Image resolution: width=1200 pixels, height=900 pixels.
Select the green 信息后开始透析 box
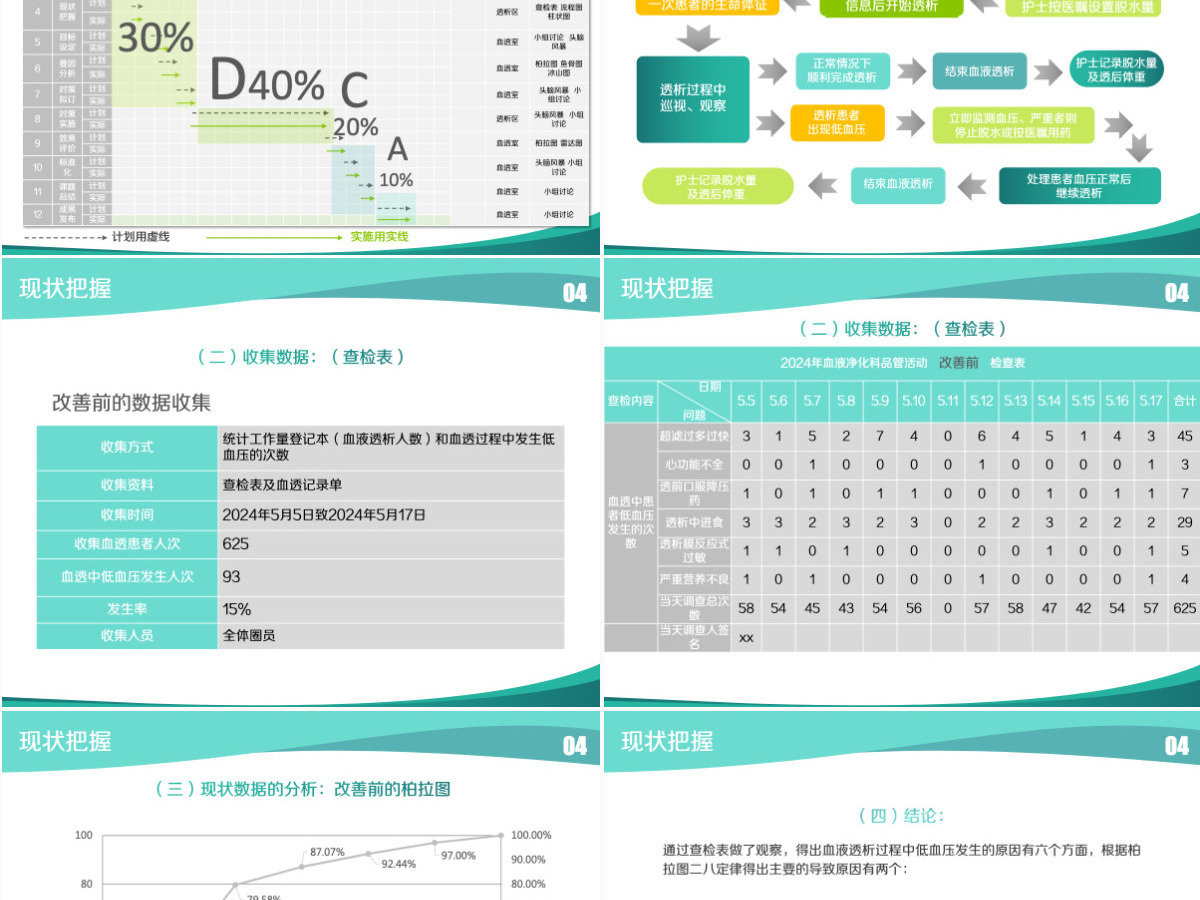point(892,7)
